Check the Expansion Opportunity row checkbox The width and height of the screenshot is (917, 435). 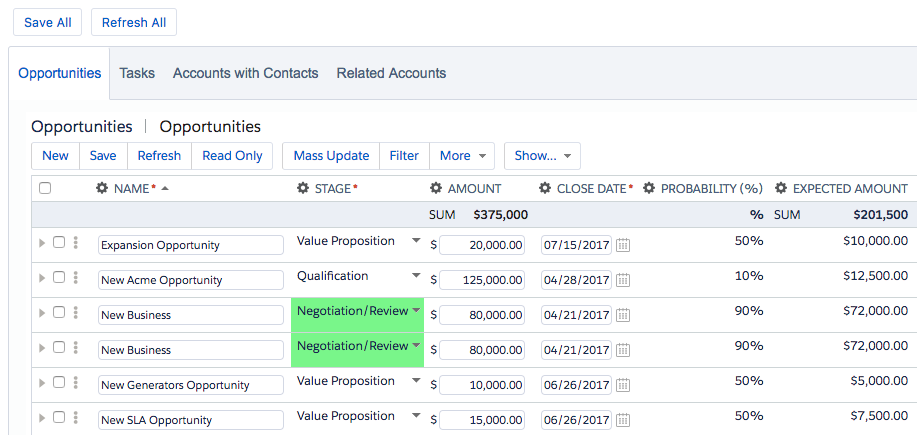[x=59, y=243]
